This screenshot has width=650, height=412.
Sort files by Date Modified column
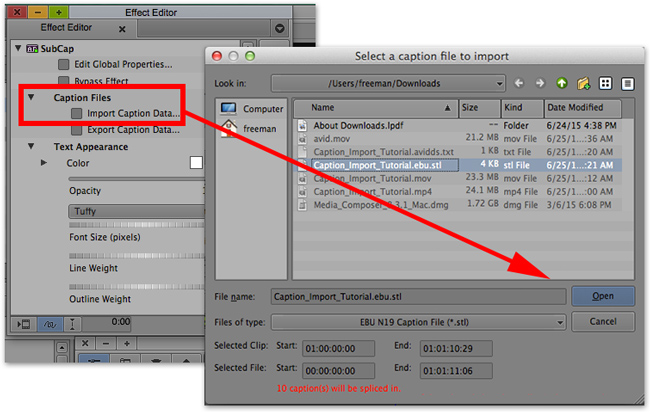pos(583,108)
